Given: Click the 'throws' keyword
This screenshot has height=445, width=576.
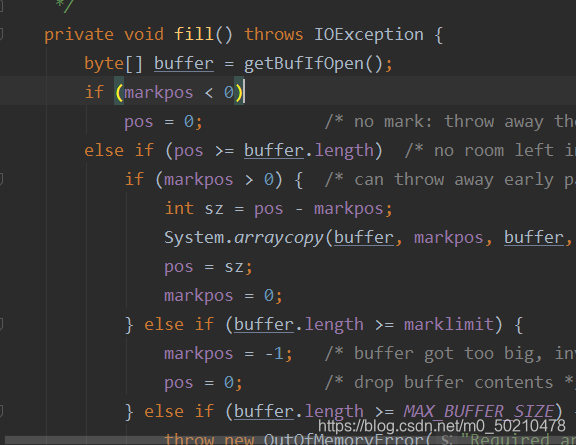Looking at the screenshot, I should (274, 35).
